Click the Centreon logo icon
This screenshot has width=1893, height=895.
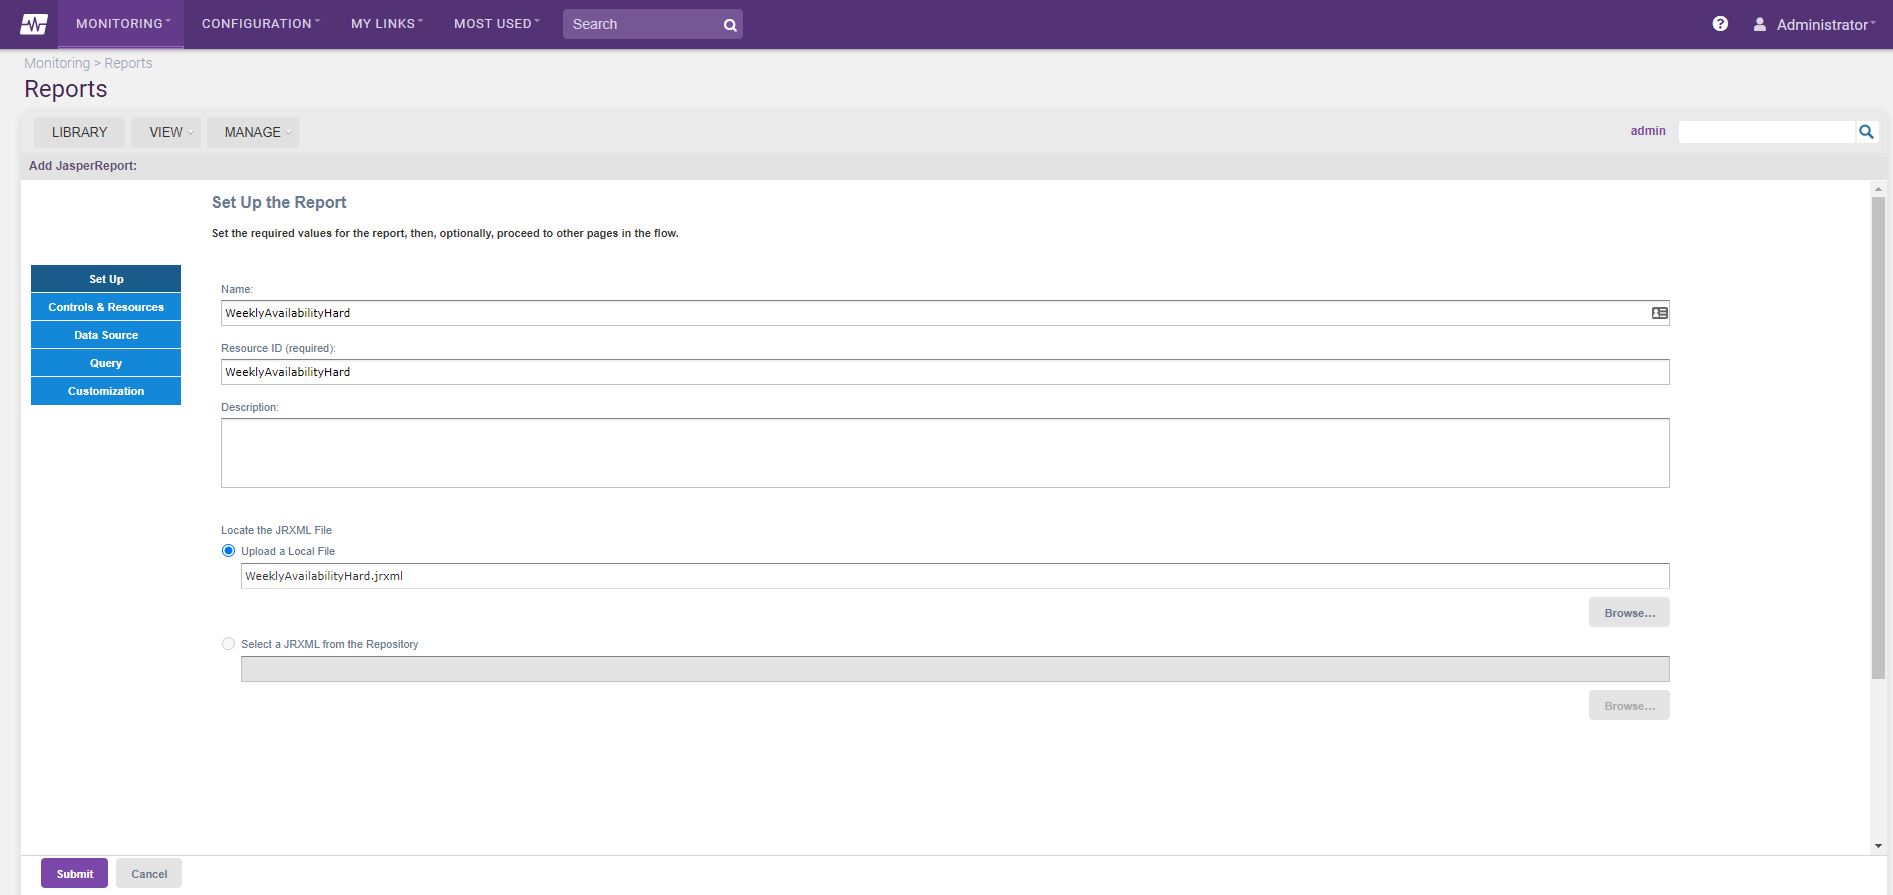[34, 24]
